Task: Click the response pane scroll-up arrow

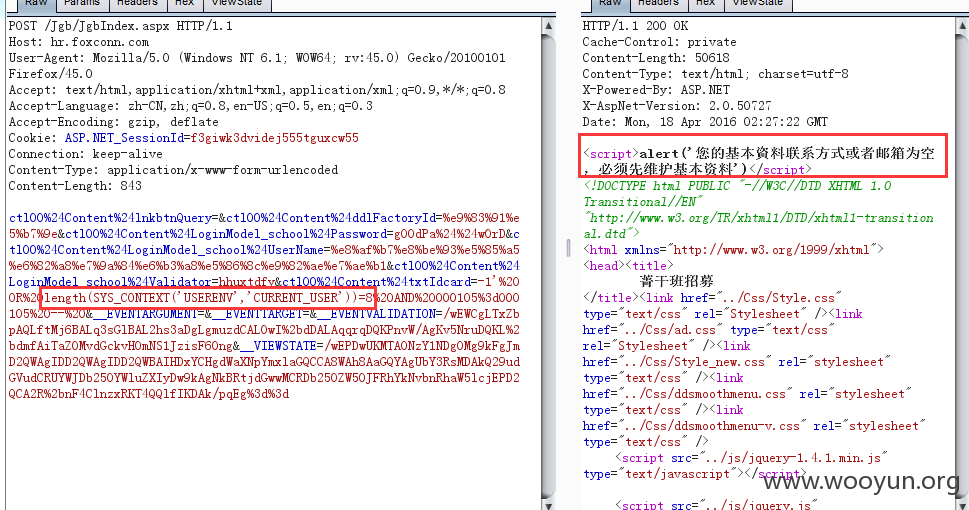Action: 963,26
